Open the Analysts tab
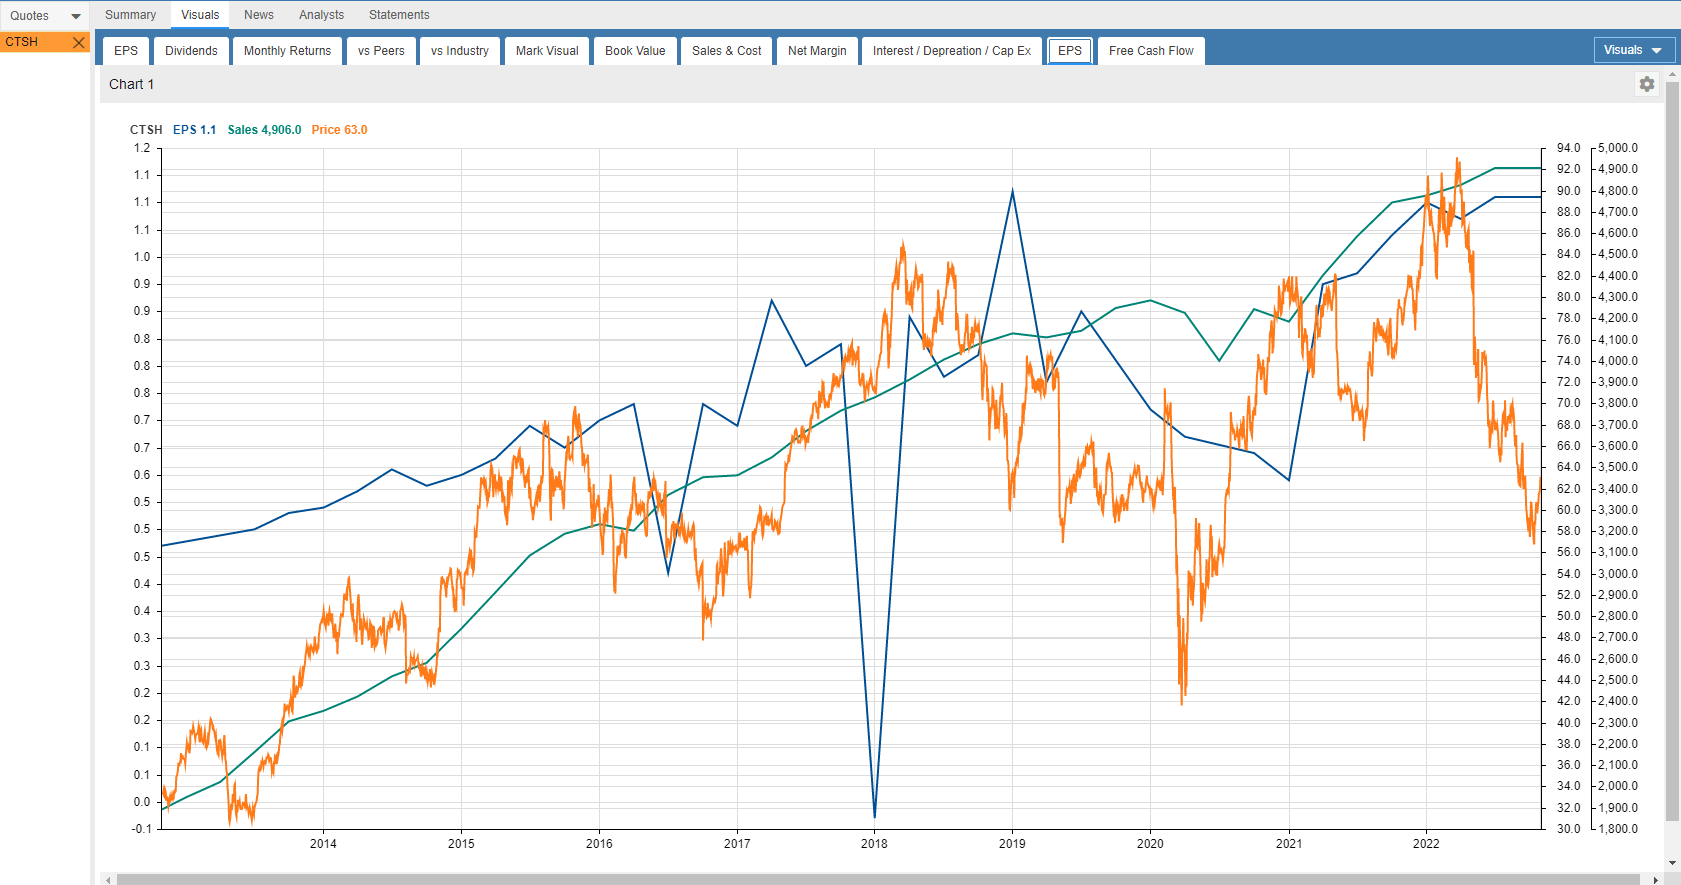This screenshot has height=885, width=1681. [x=321, y=15]
